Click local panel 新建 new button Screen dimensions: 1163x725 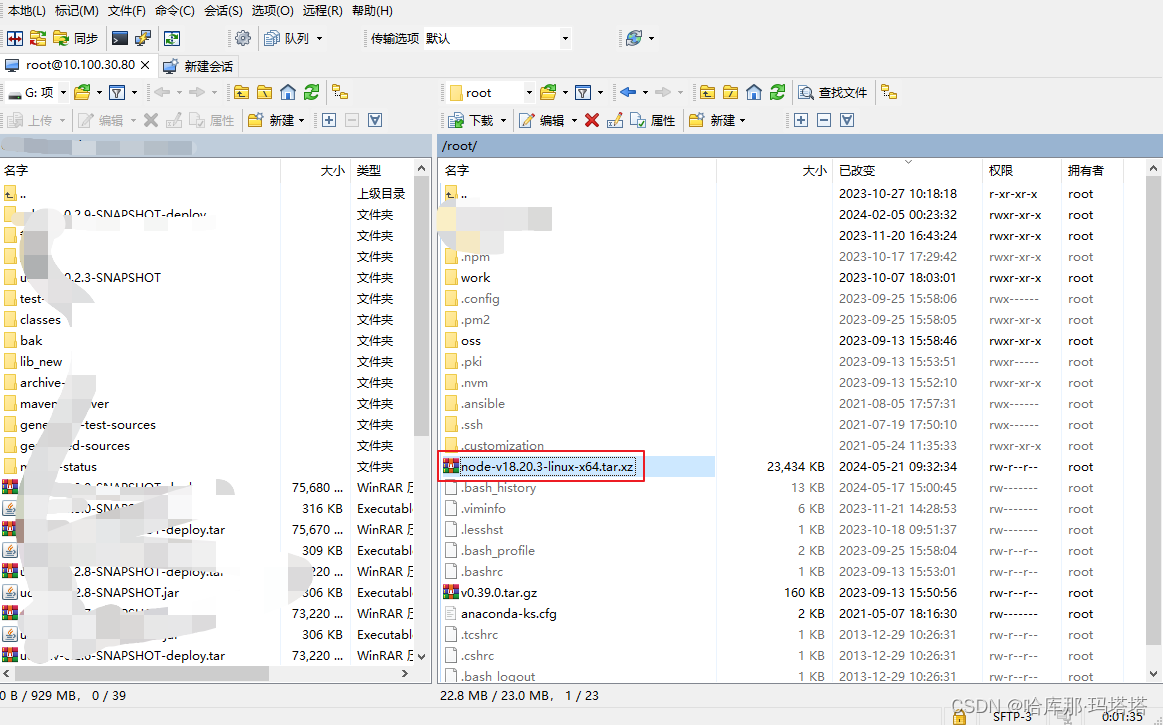[271, 120]
